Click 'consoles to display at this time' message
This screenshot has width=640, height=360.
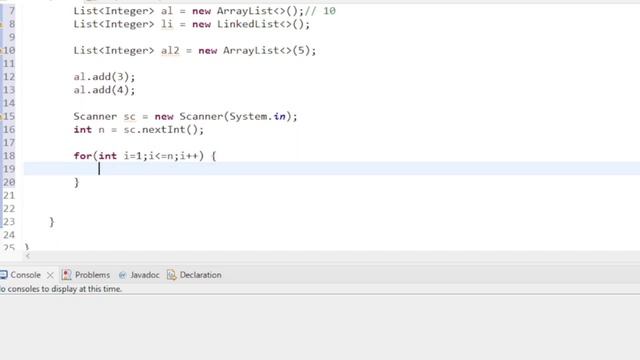click(64, 289)
